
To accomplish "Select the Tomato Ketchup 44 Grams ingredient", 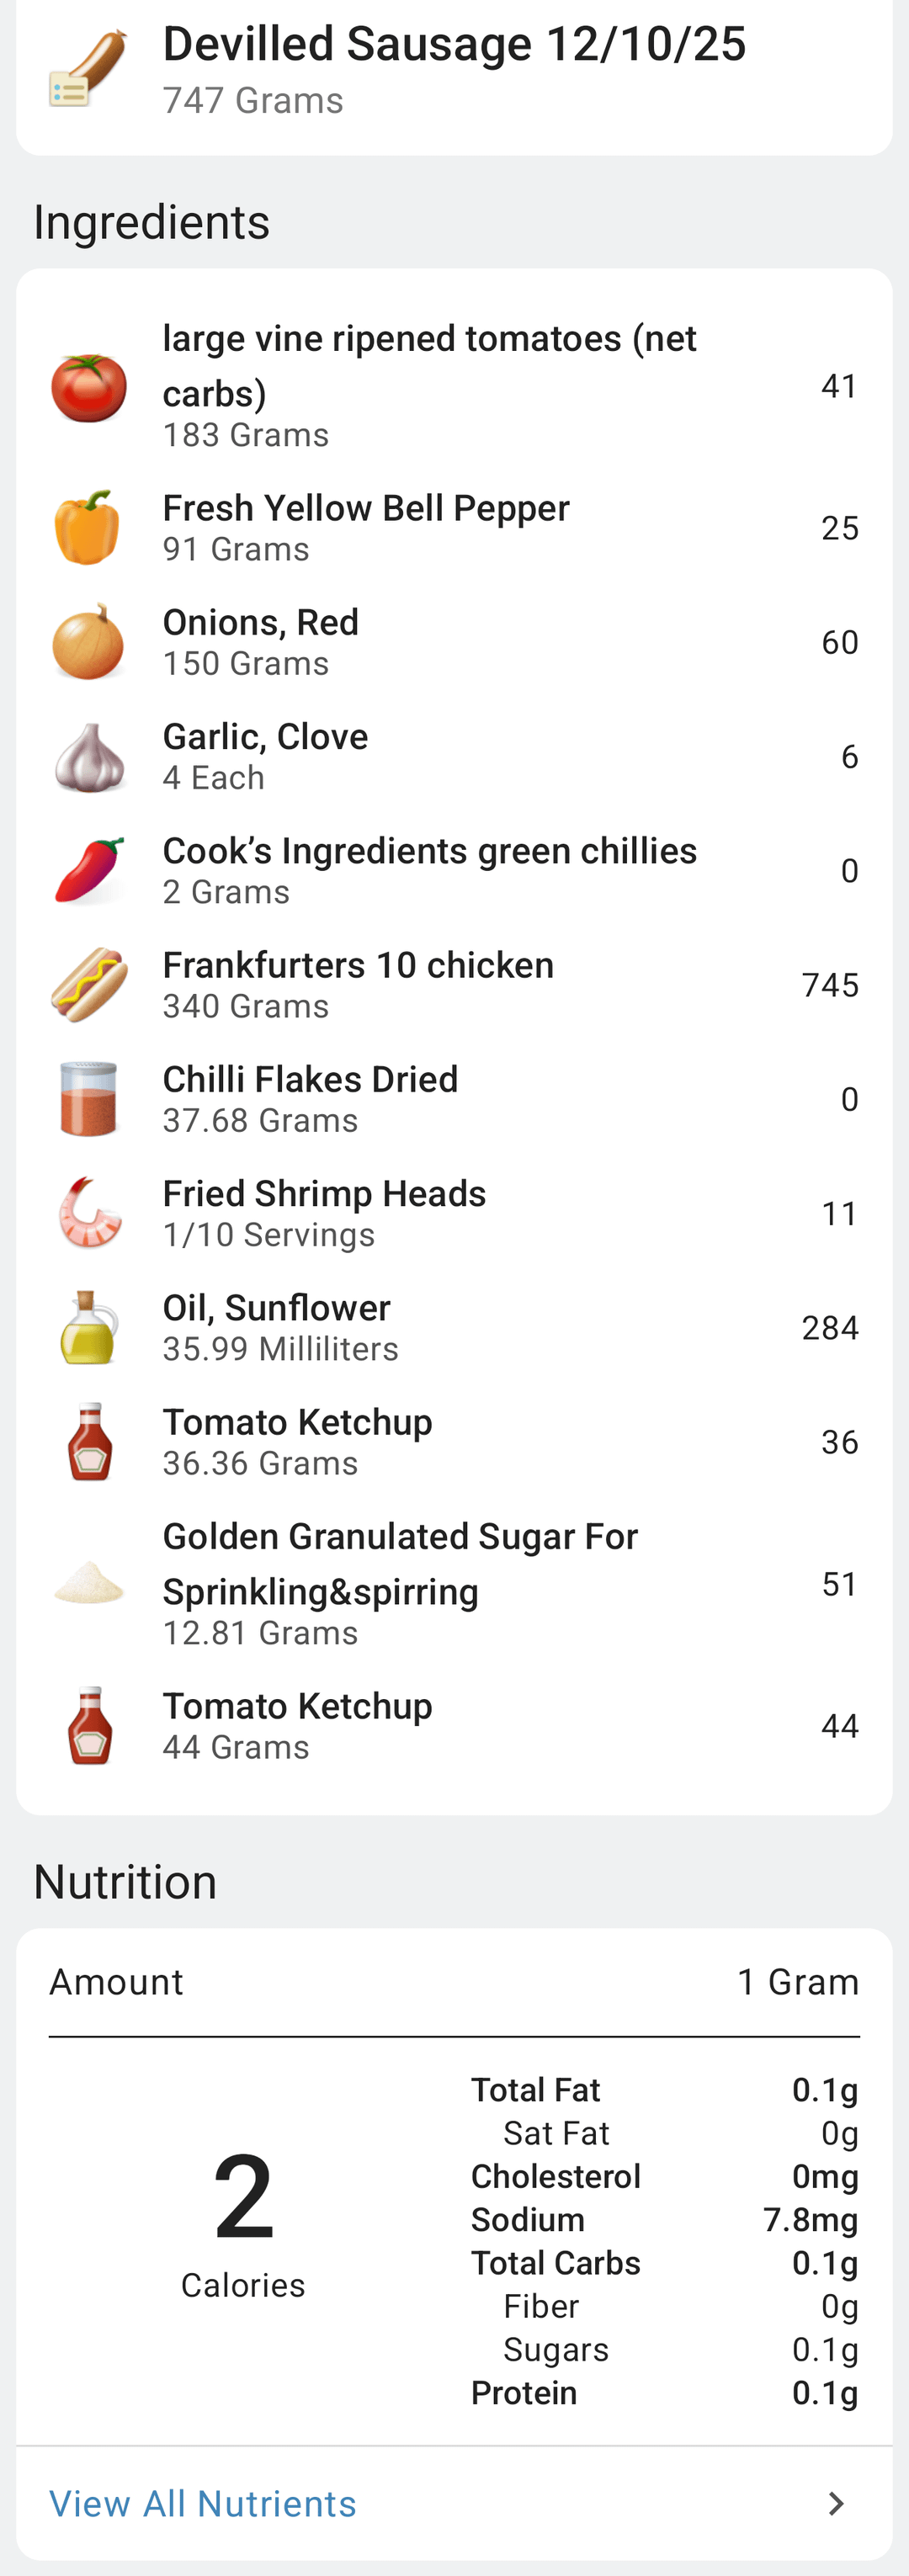I will tap(297, 1725).
